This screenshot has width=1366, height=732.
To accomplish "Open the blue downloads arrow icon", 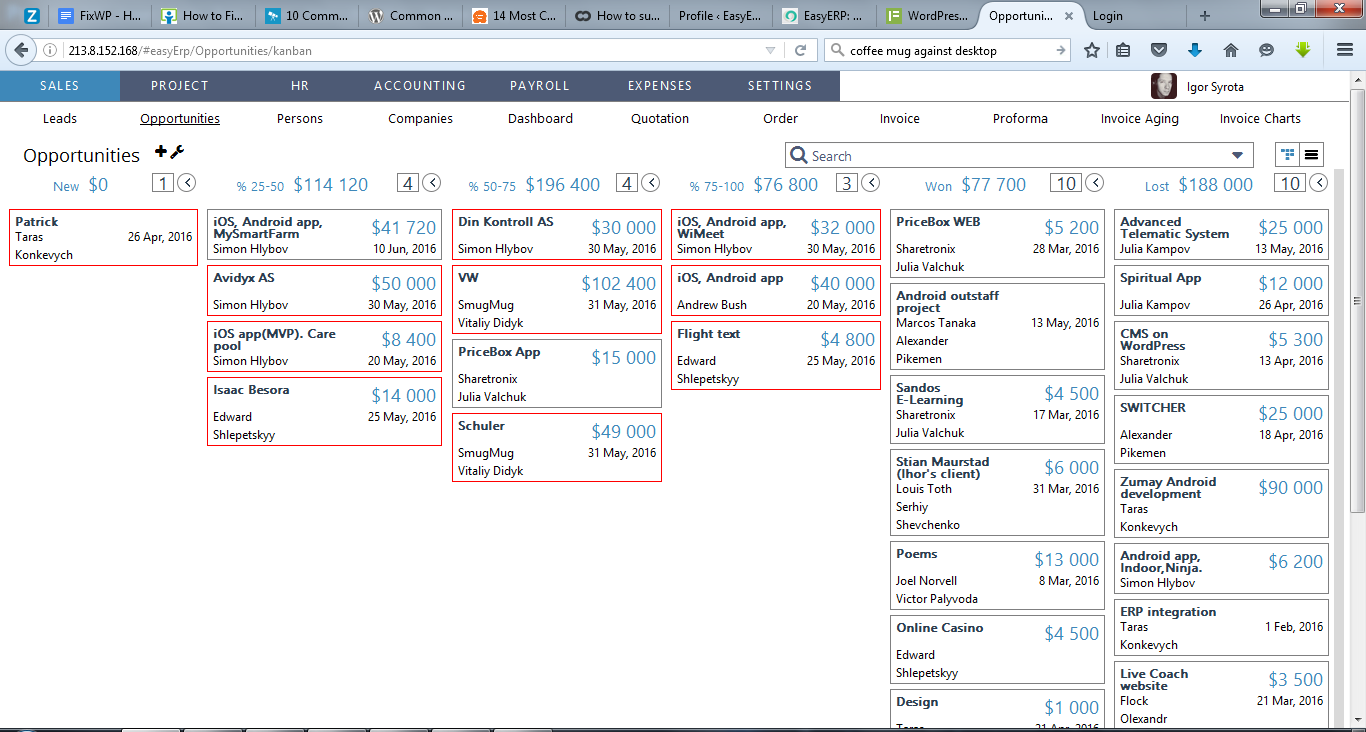I will click(1194, 50).
